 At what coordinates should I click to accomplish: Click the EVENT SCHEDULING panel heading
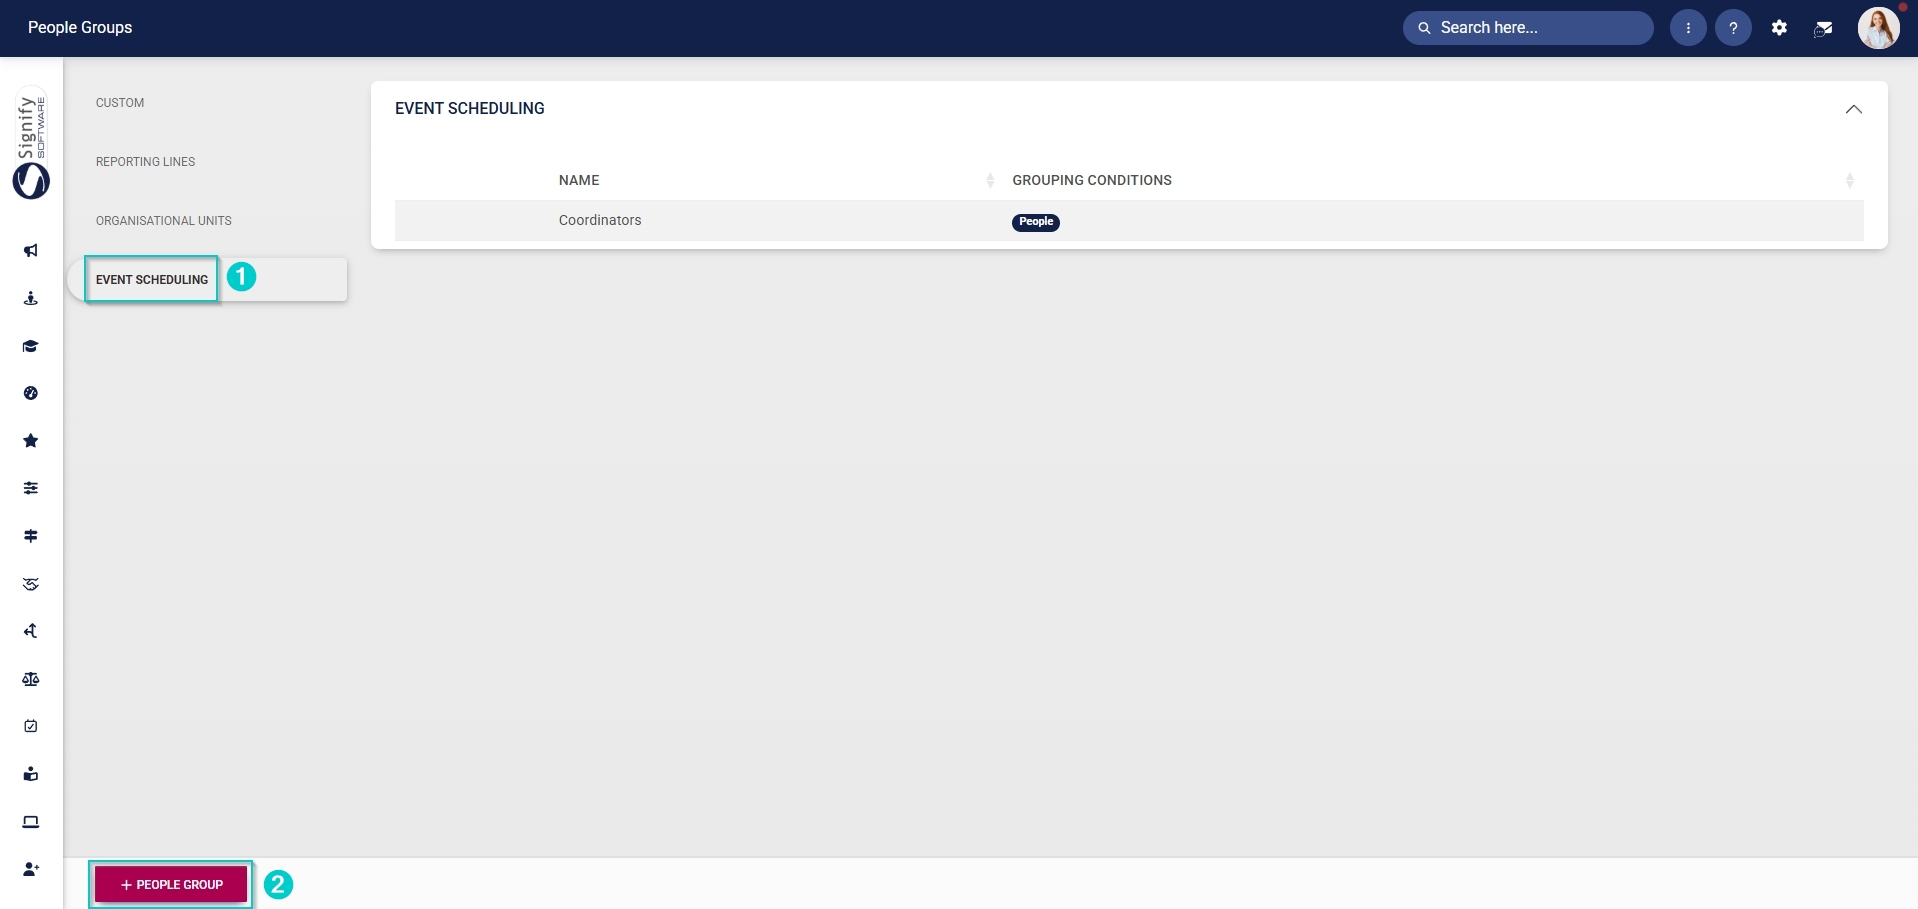(x=470, y=108)
